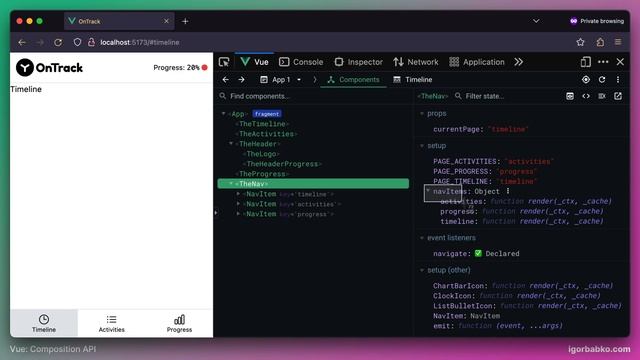Click the shield tracking protection icon
The image size is (640, 360).
coord(77,42)
